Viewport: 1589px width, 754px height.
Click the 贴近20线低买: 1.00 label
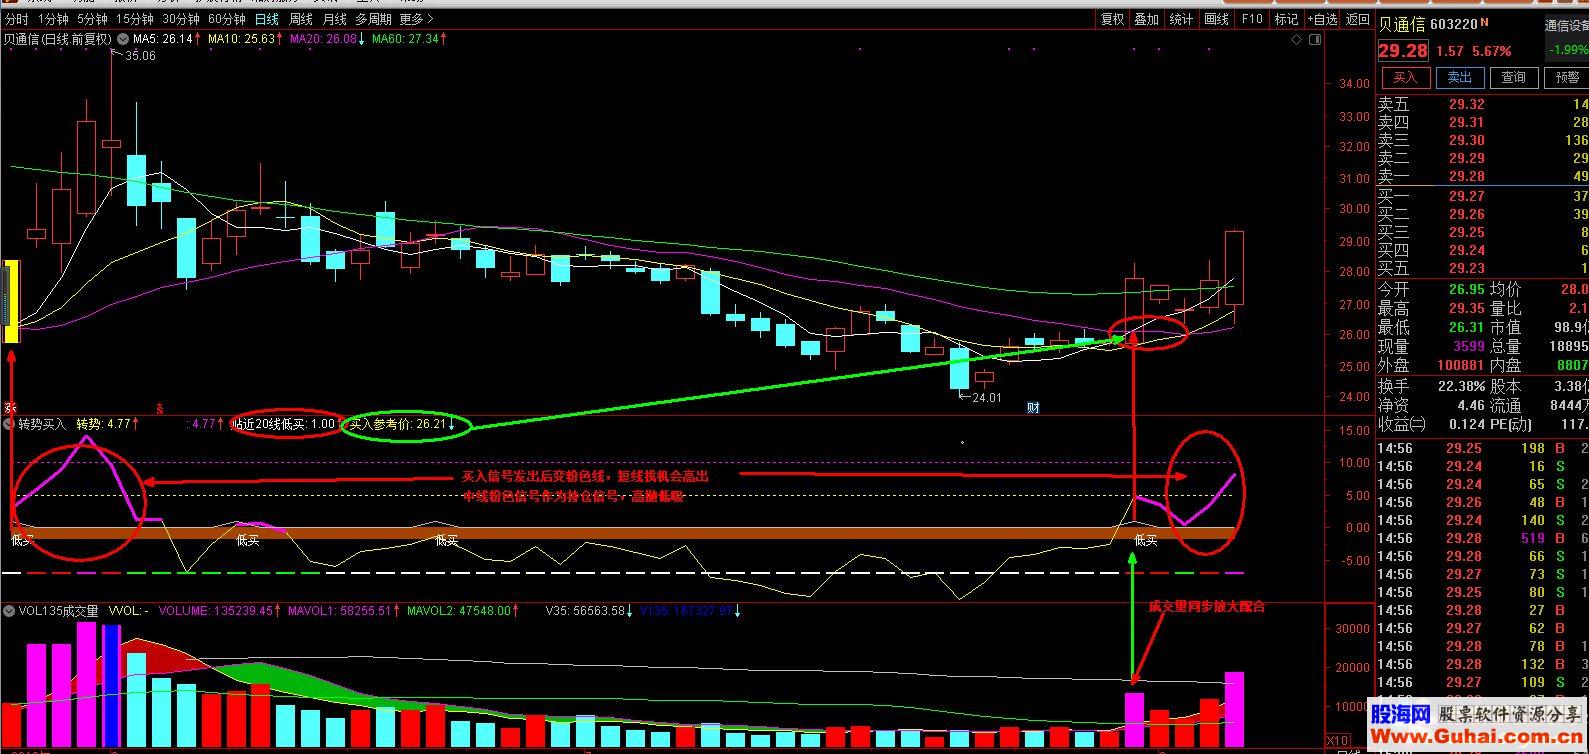[x=286, y=424]
